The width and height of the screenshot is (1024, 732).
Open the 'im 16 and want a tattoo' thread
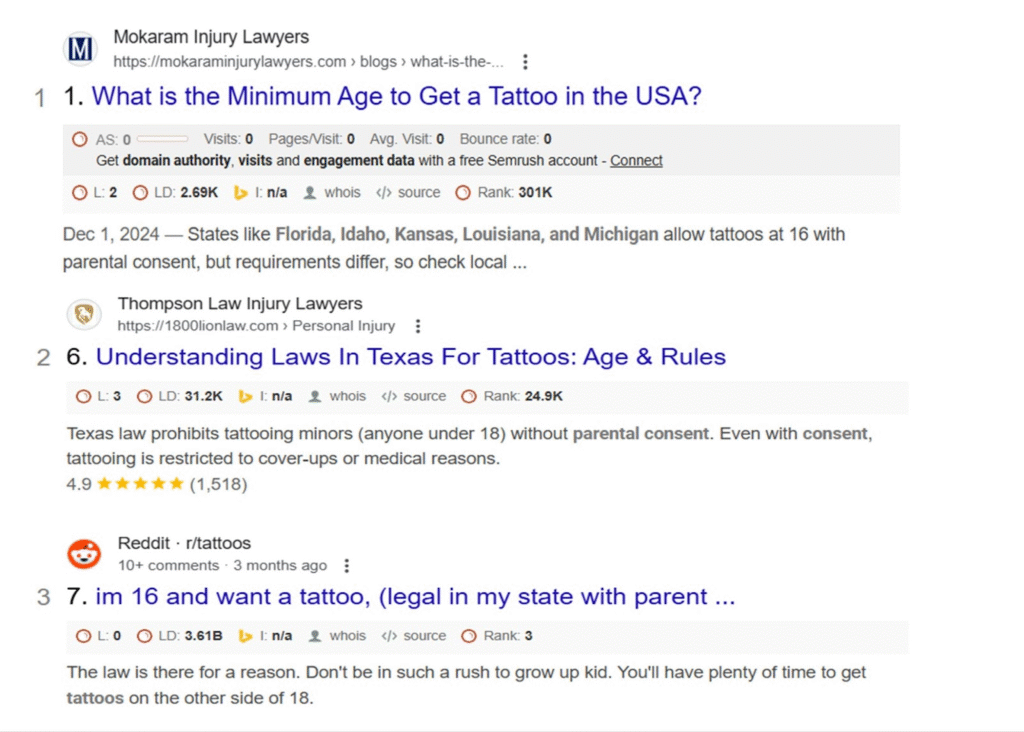415,597
